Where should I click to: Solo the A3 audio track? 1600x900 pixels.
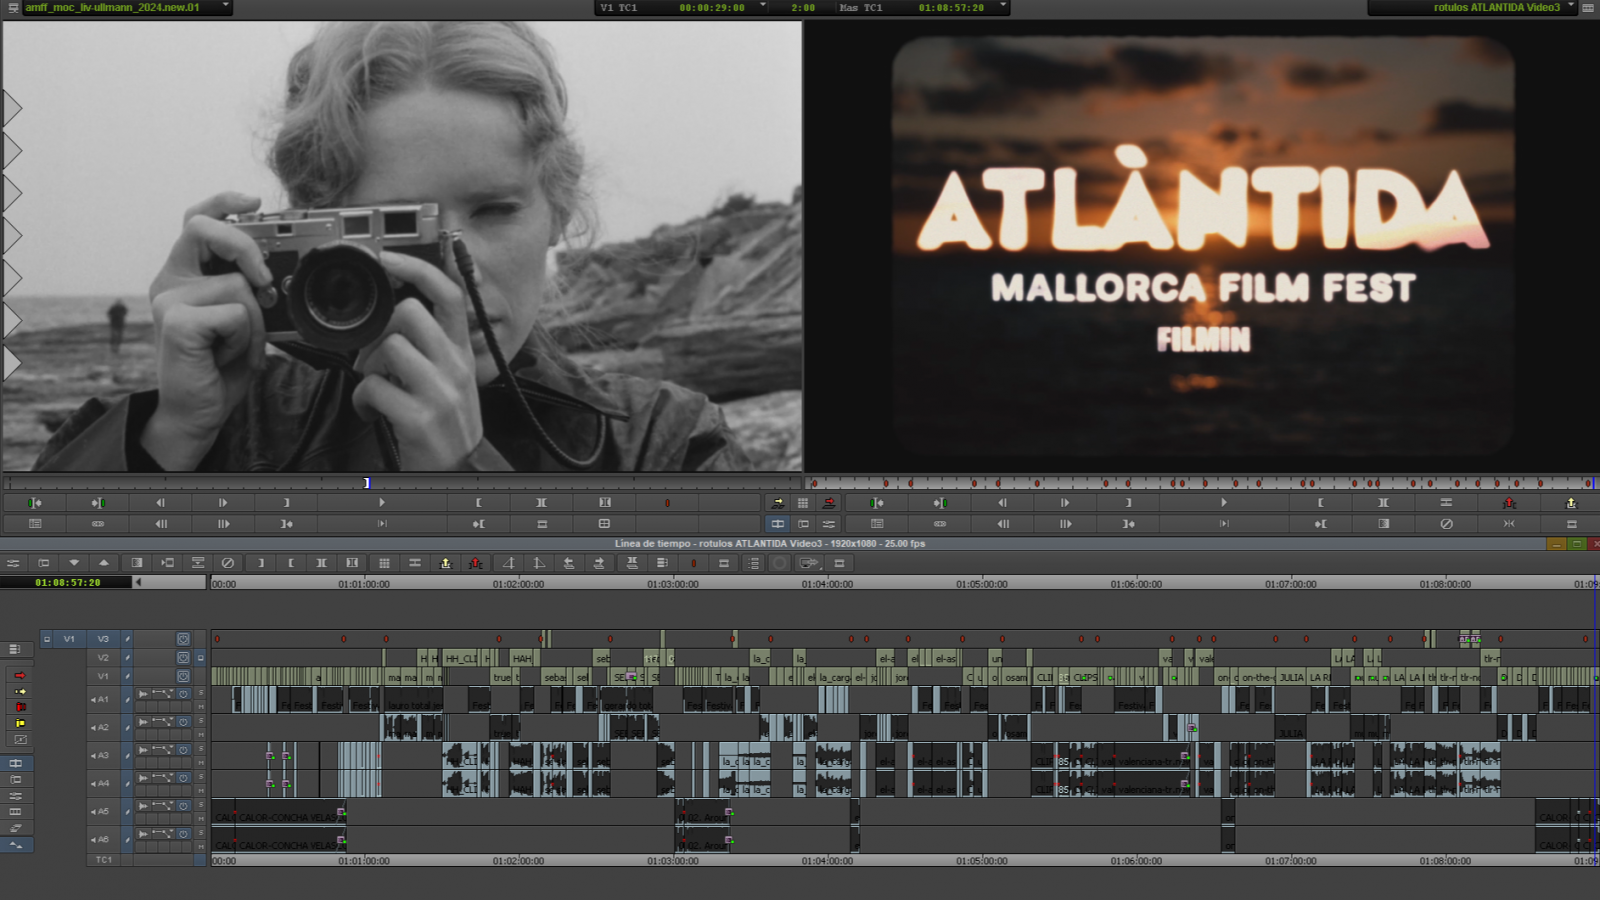[199, 748]
